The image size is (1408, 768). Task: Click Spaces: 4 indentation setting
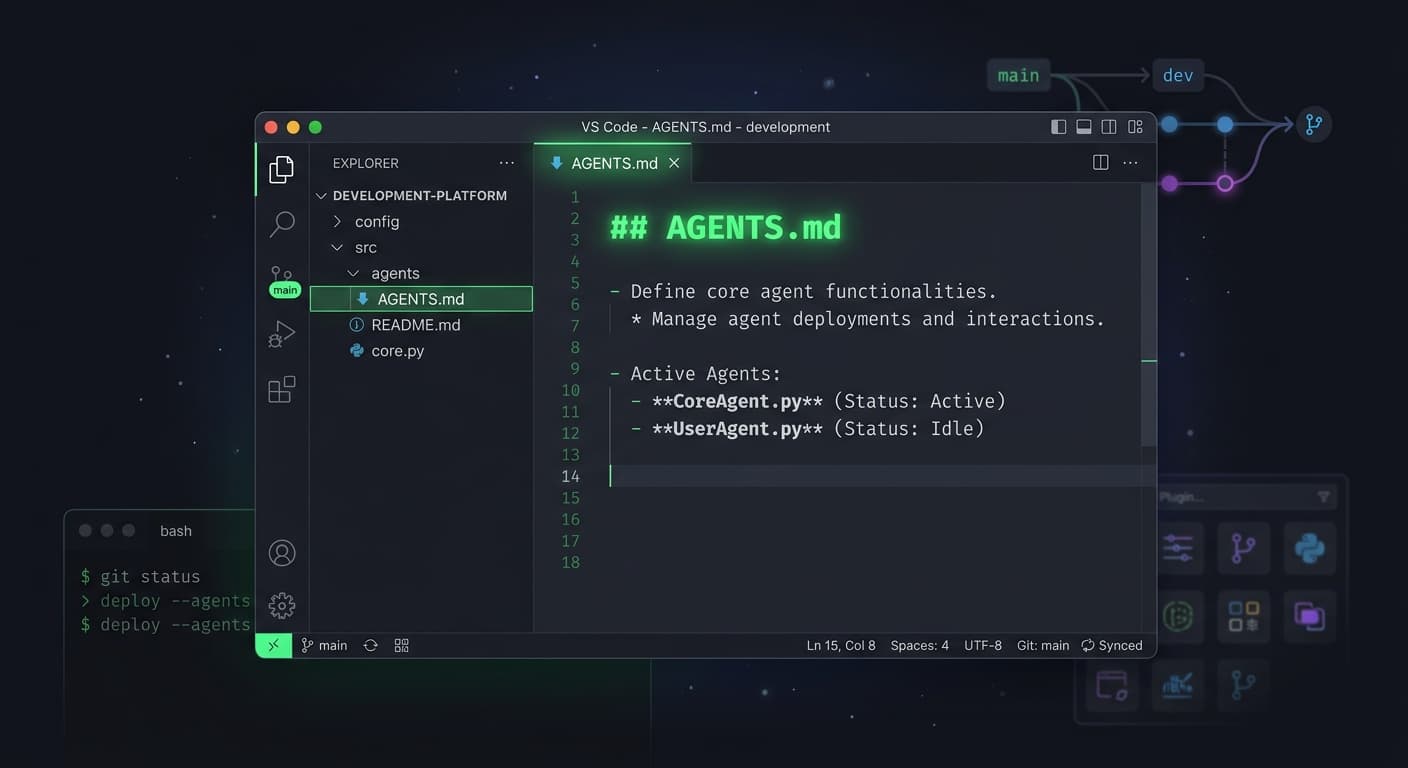click(x=920, y=645)
